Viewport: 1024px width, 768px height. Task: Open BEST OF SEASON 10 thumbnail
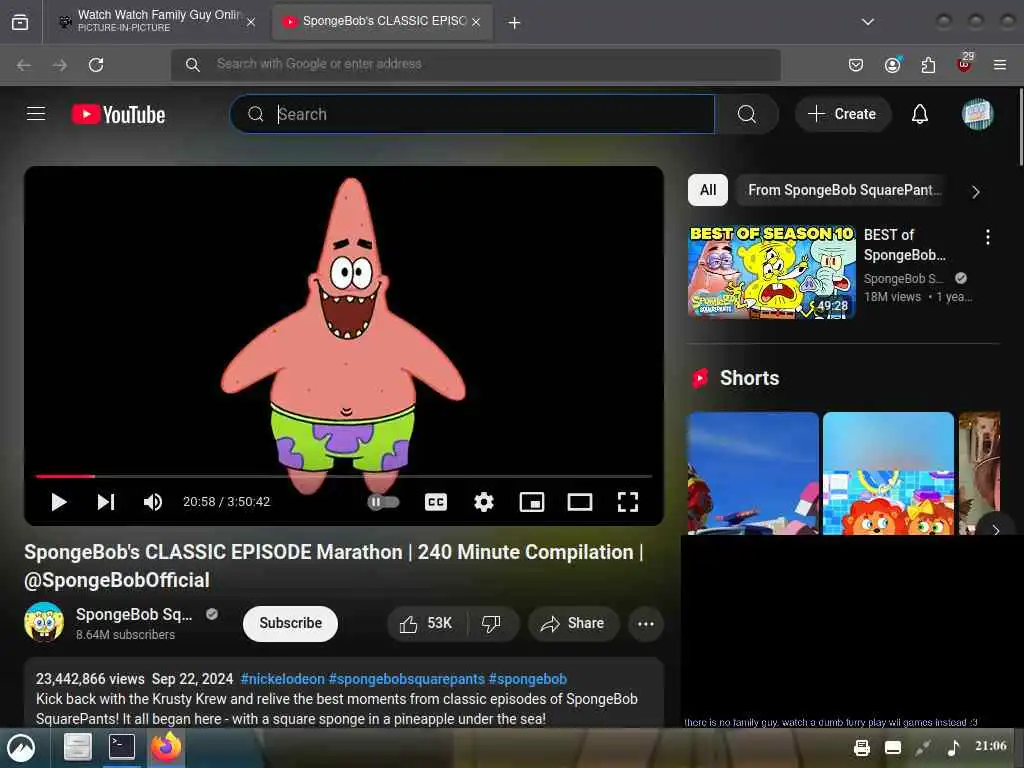coord(771,272)
